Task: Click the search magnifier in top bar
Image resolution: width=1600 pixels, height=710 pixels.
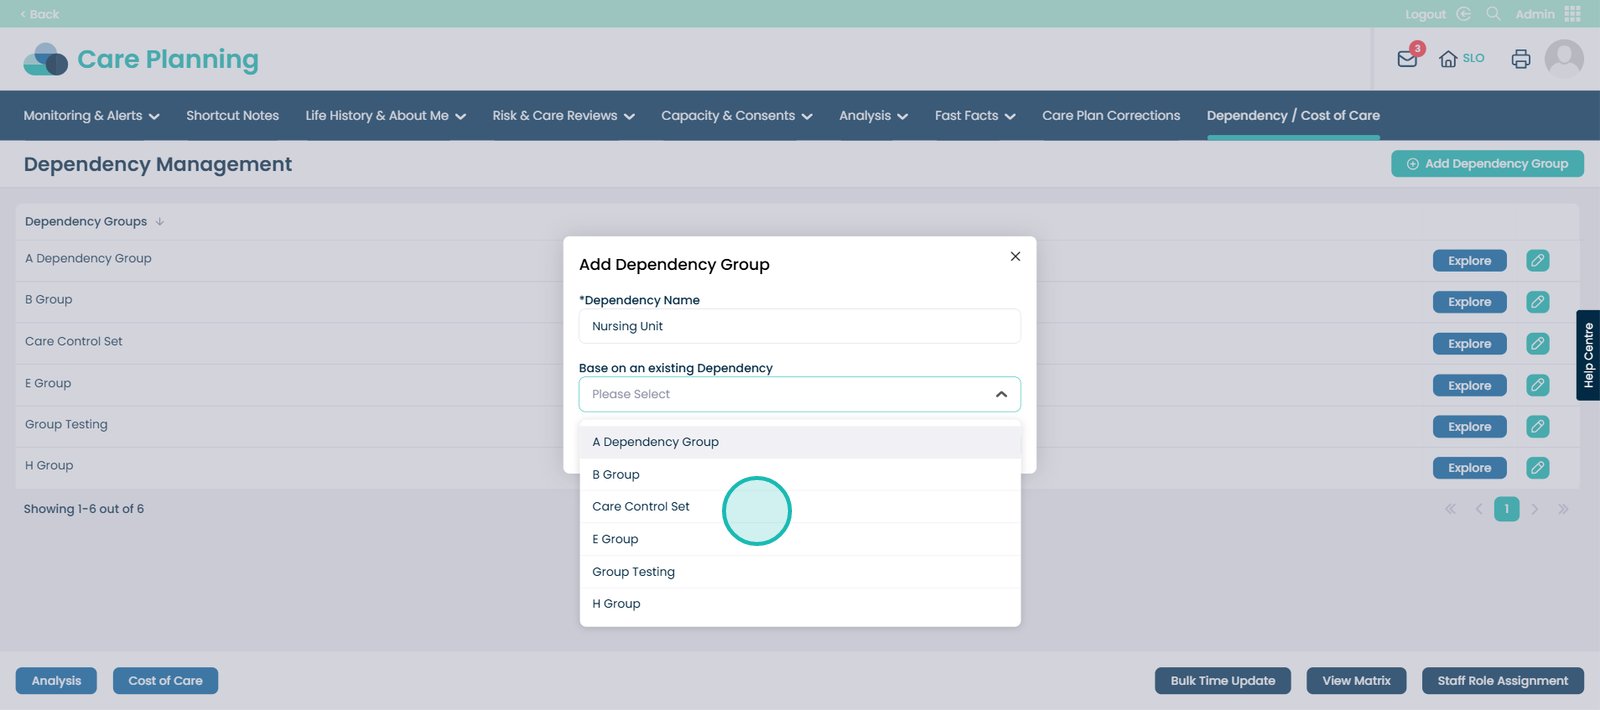Action: tap(1493, 14)
